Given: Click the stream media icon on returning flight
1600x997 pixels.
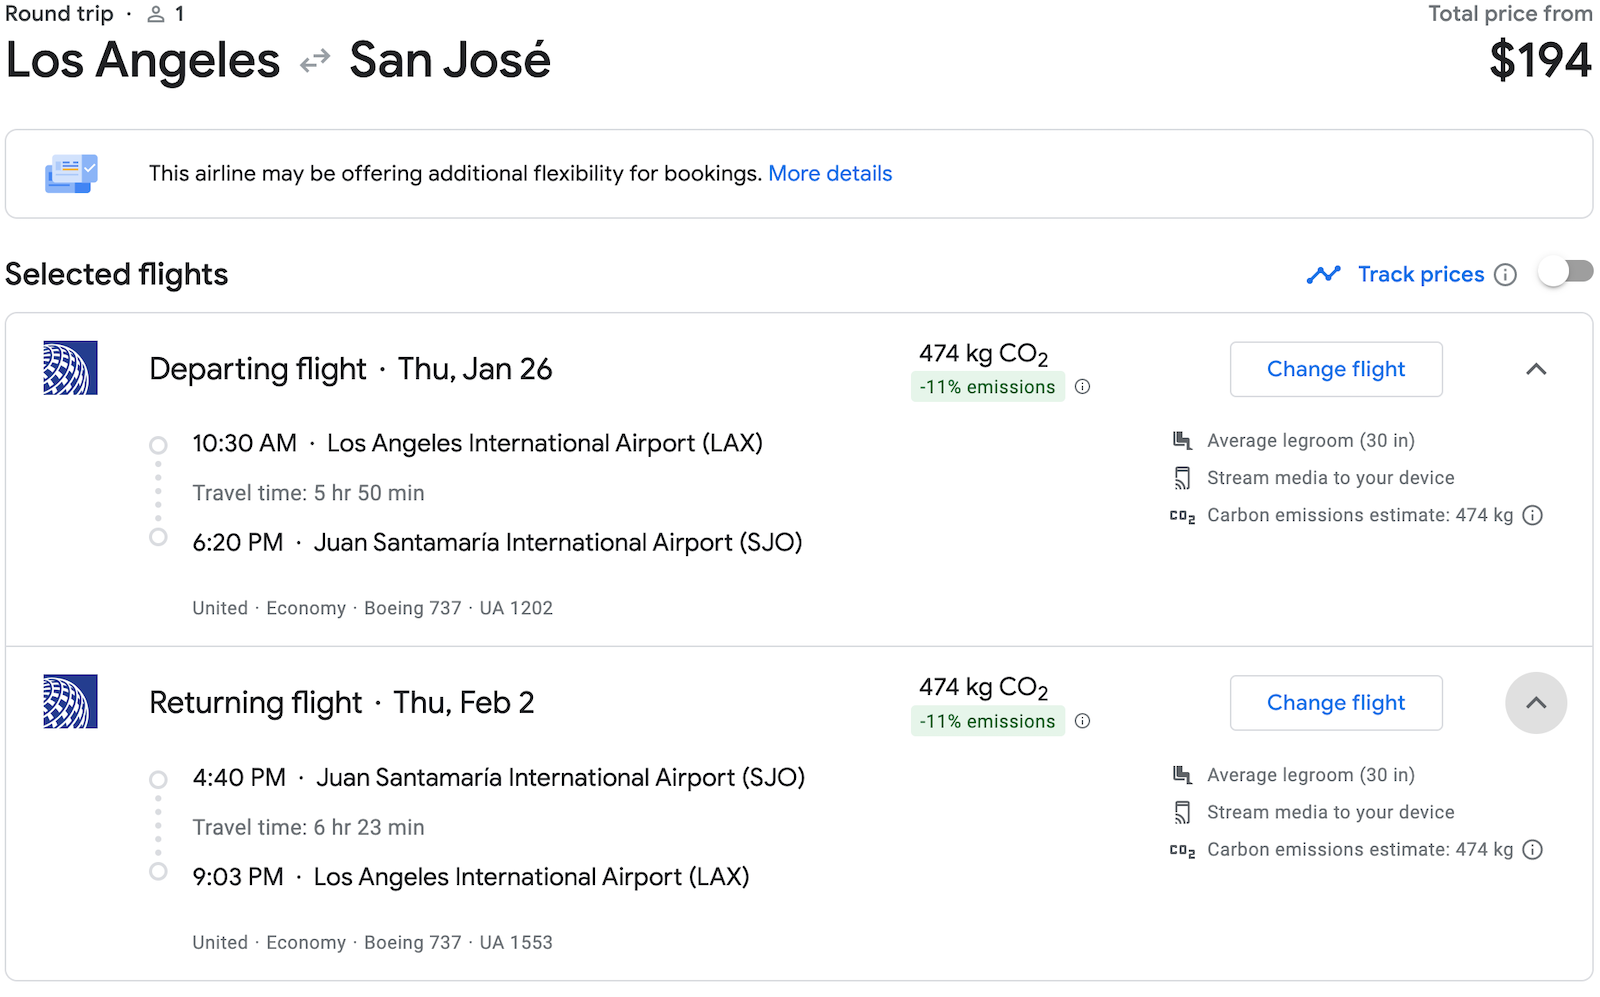Looking at the screenshot, I should point(1182,812).
